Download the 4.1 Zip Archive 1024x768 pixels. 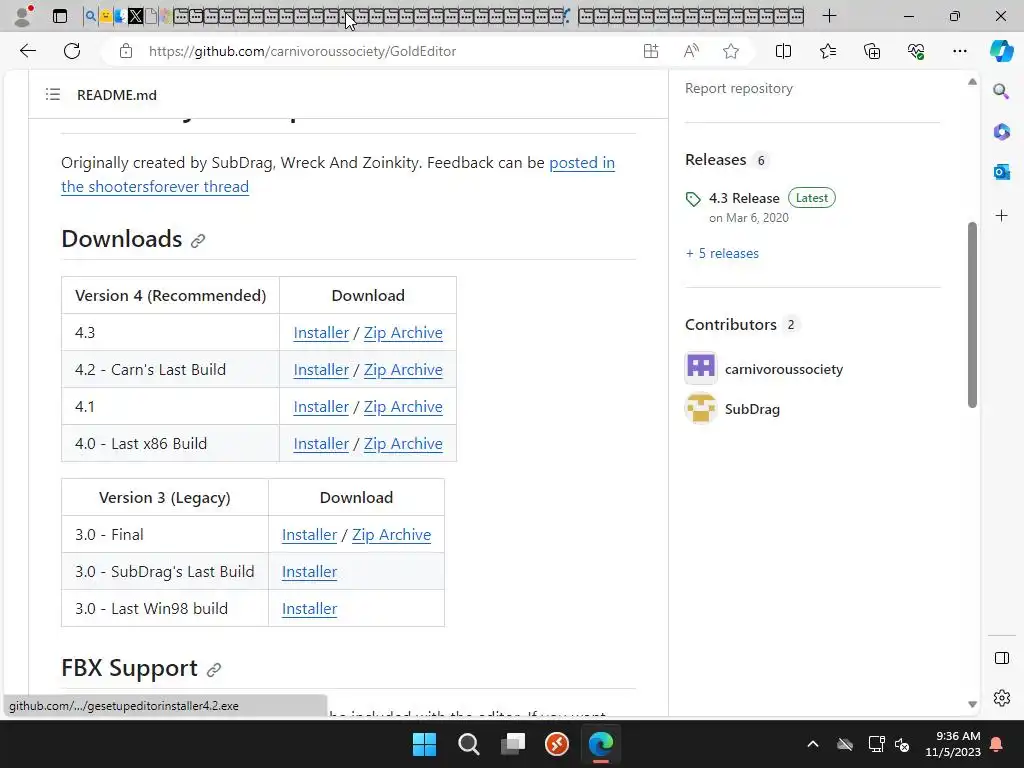[403, 406]
